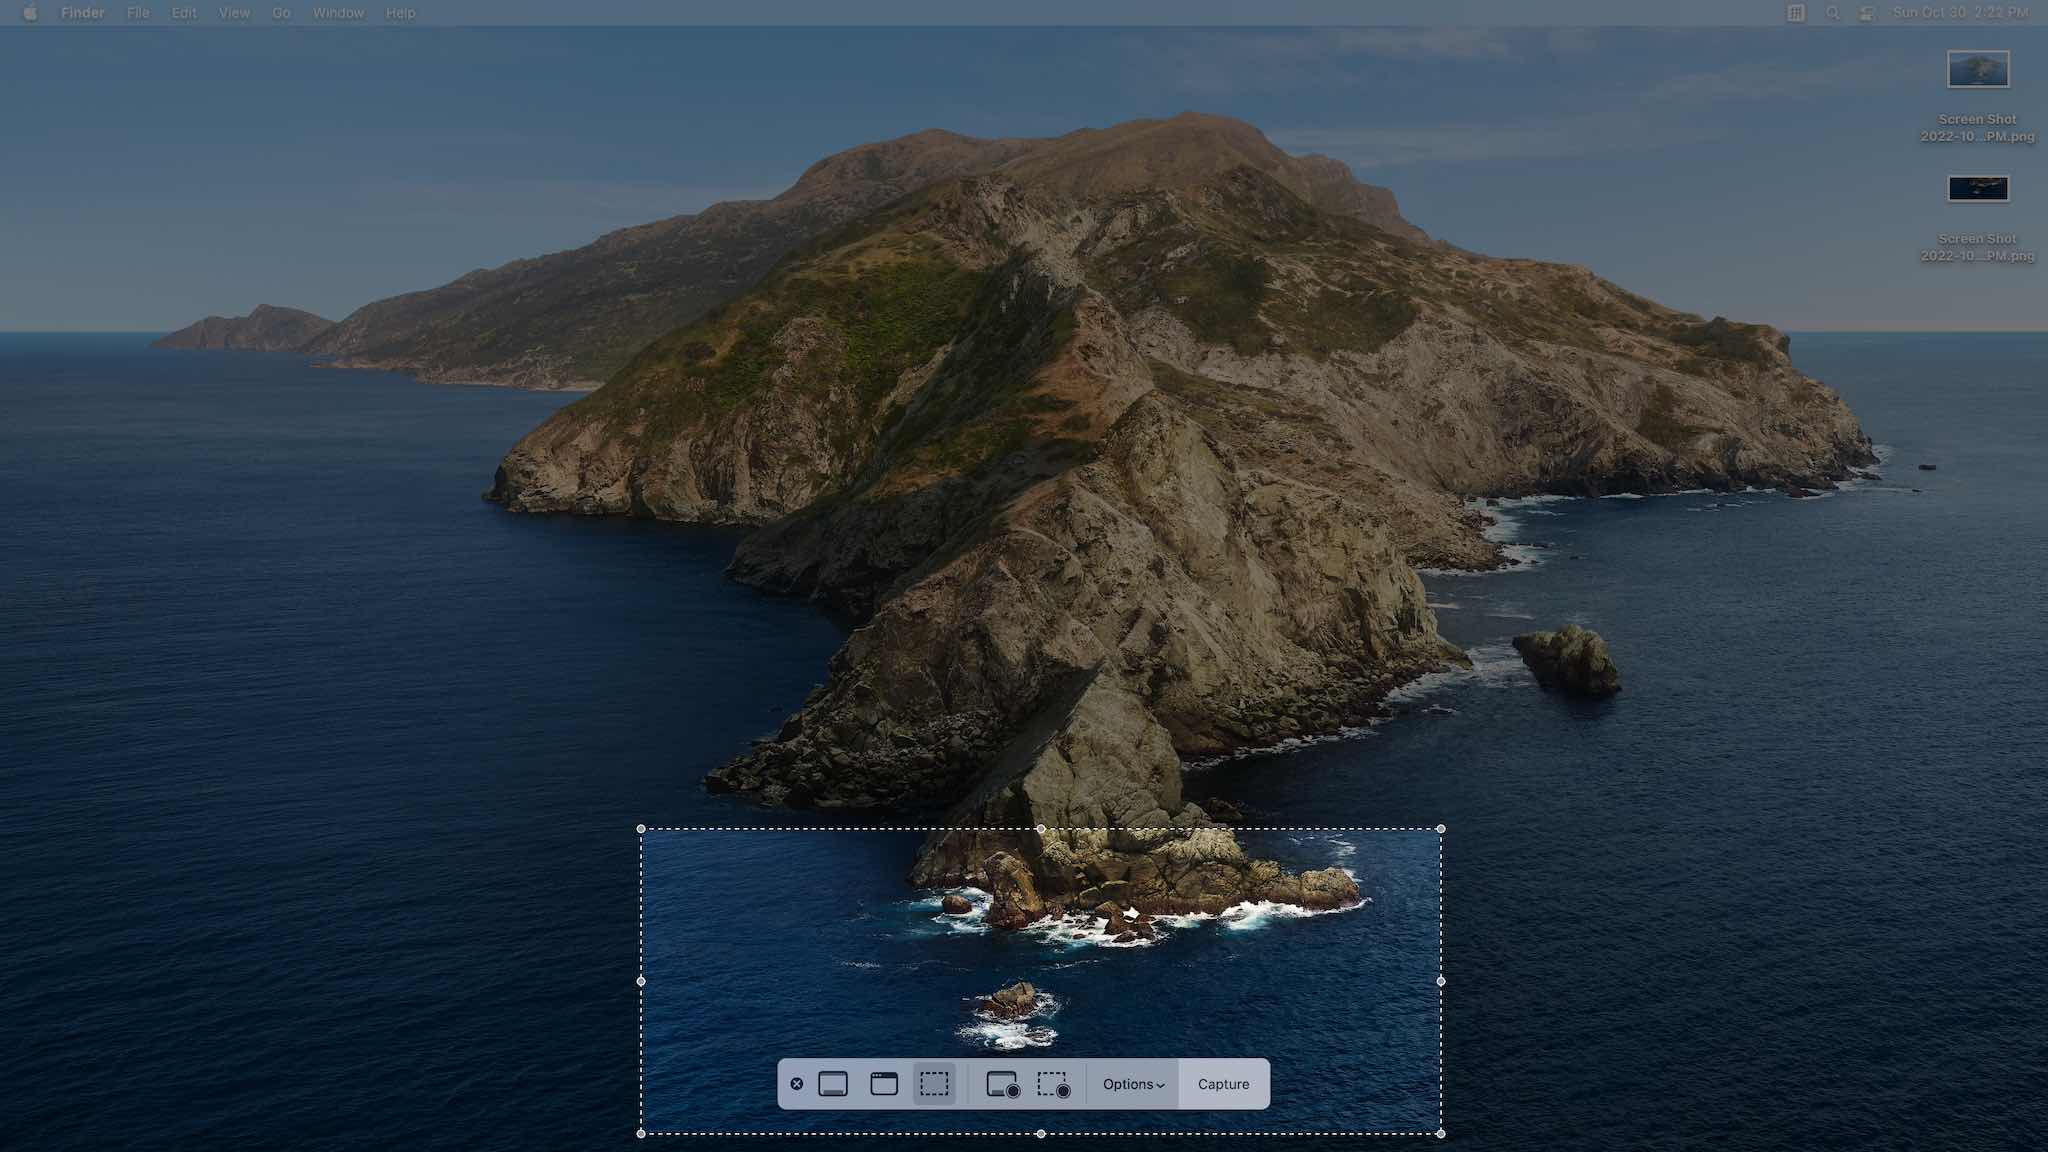
Task: Open the Window menu
Action: 338,13
